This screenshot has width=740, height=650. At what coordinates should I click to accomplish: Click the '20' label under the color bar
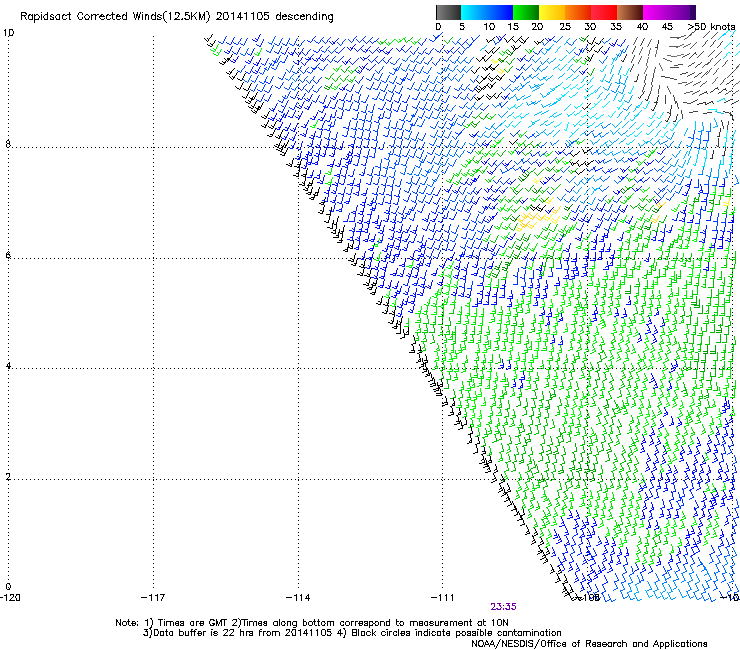click(x=537, y=27)
